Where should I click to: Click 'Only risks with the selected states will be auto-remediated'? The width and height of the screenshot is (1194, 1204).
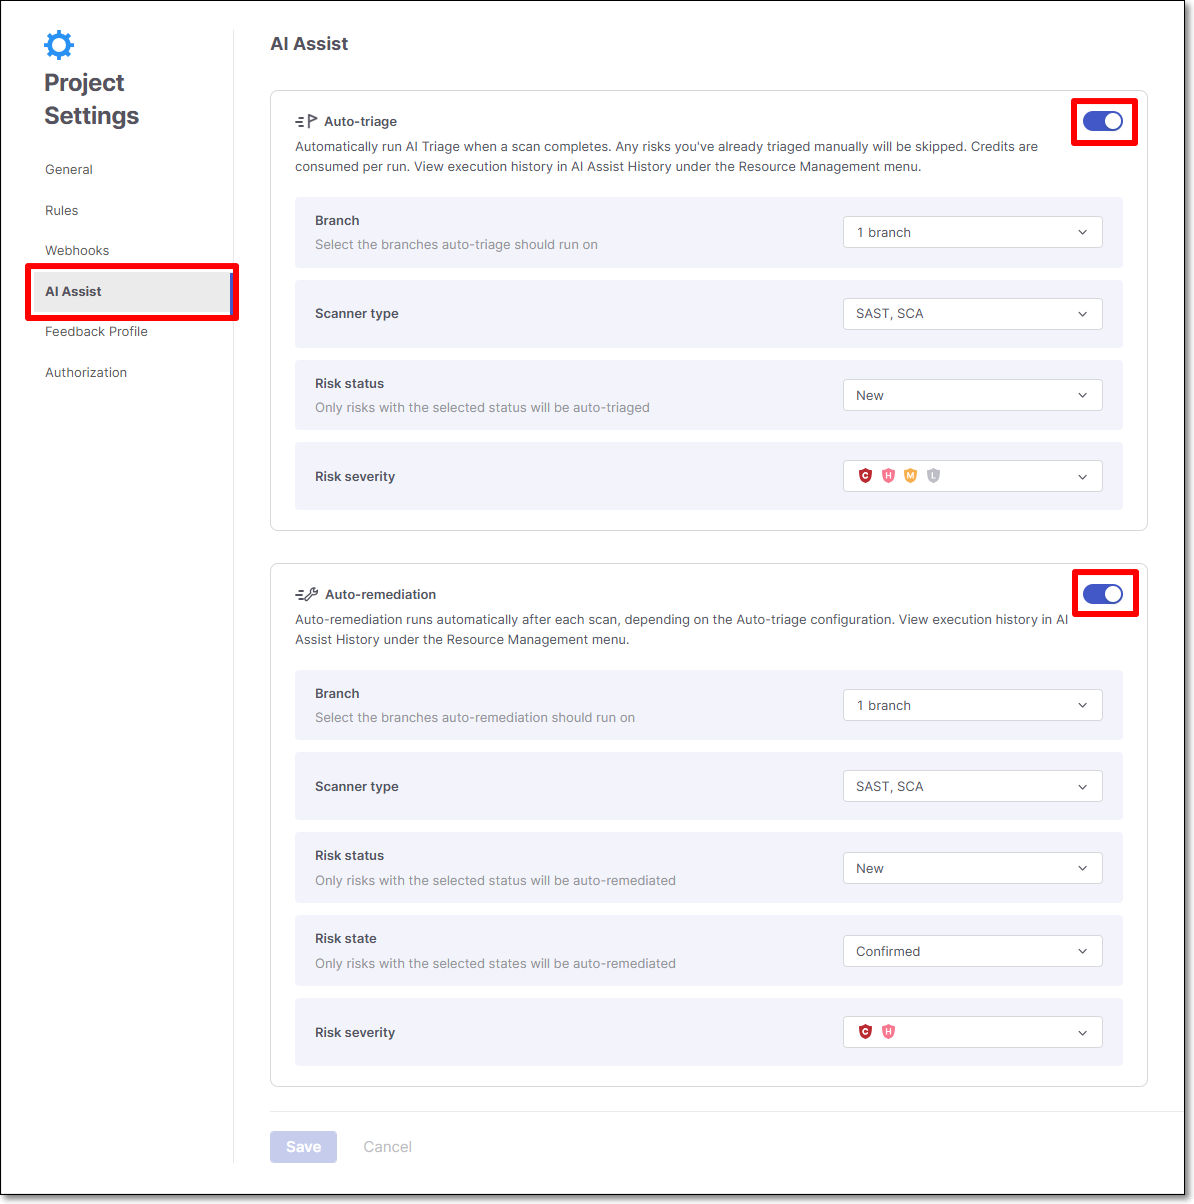point(495,964)
